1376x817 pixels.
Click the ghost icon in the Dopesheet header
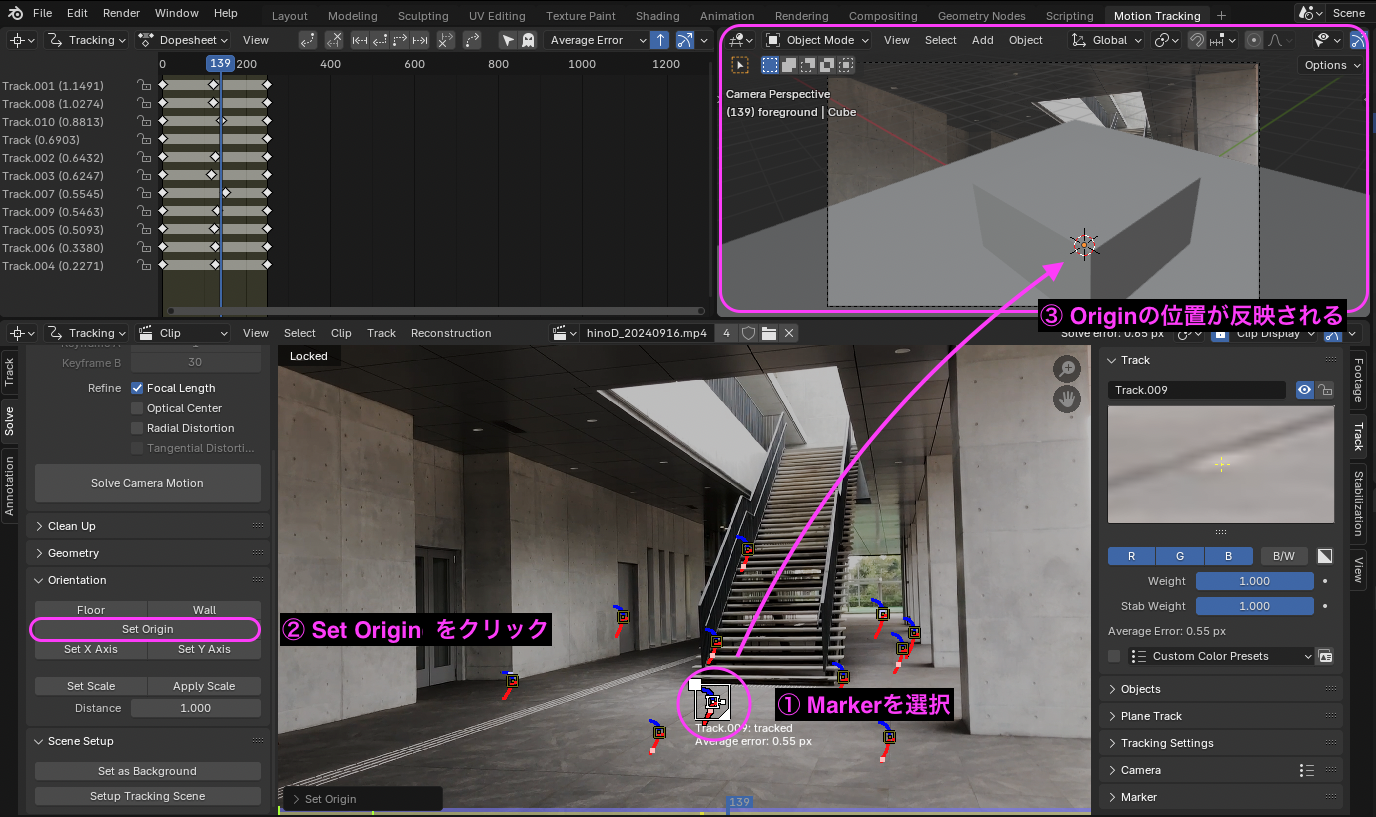click(528, 40)
